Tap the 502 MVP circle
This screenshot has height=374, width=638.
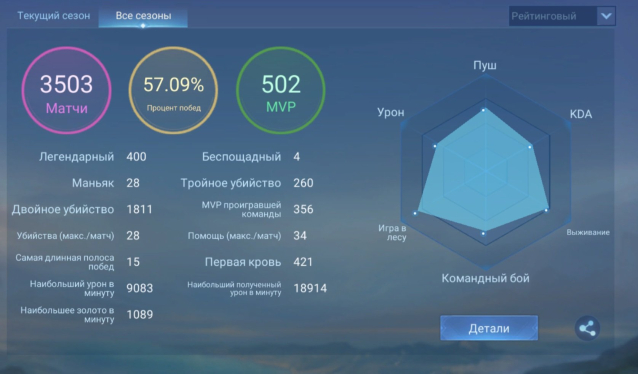(x=281, y=90)
